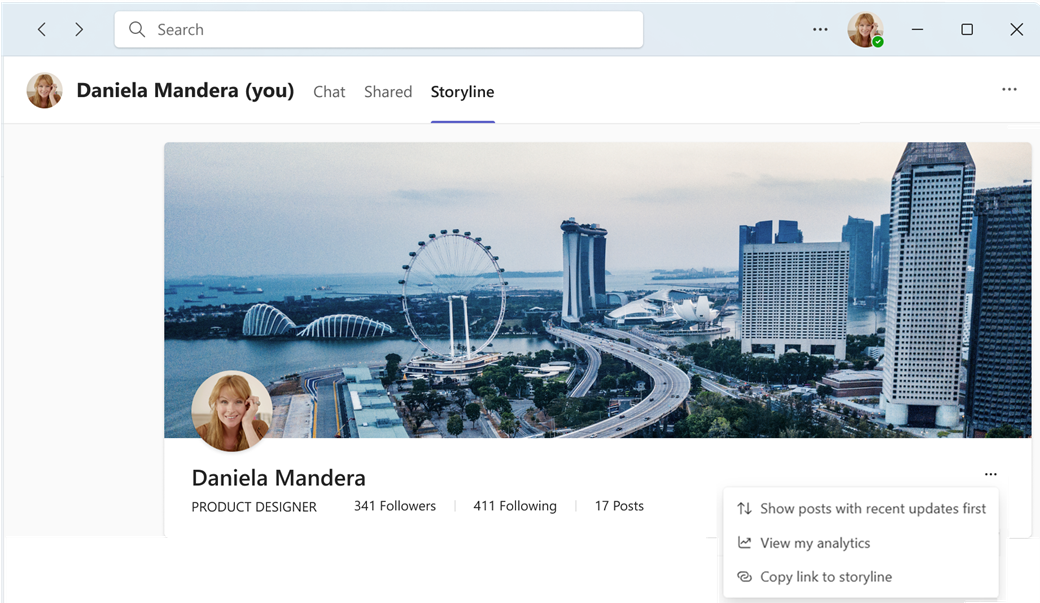Open account menu via top-right profile picture
Viewport: 1040px width, 603px height.
pos(864,30)
